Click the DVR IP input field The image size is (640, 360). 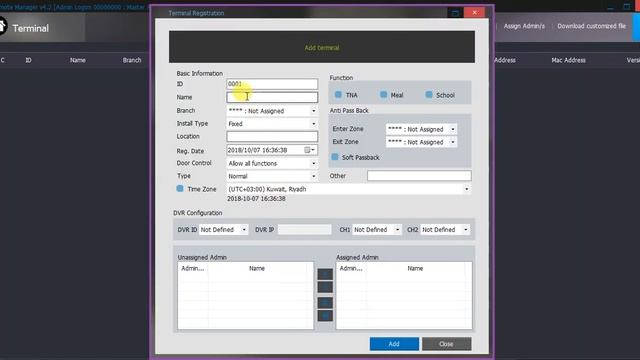point(304,230)
